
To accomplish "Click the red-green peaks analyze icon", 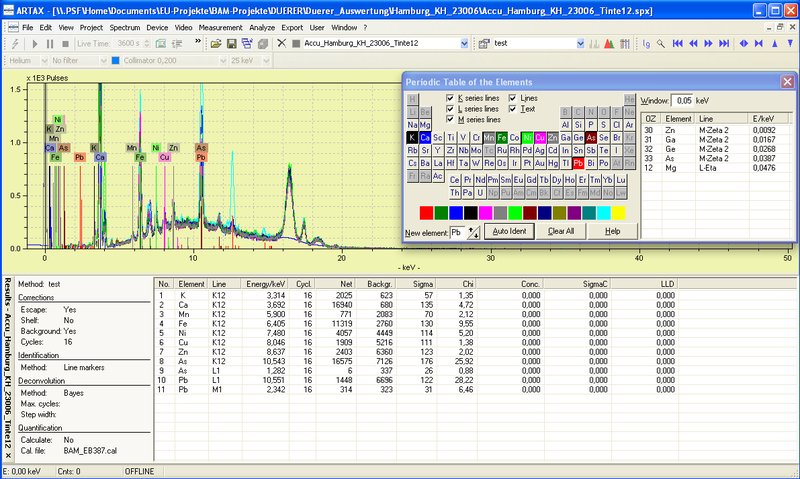I will point(609,44).
